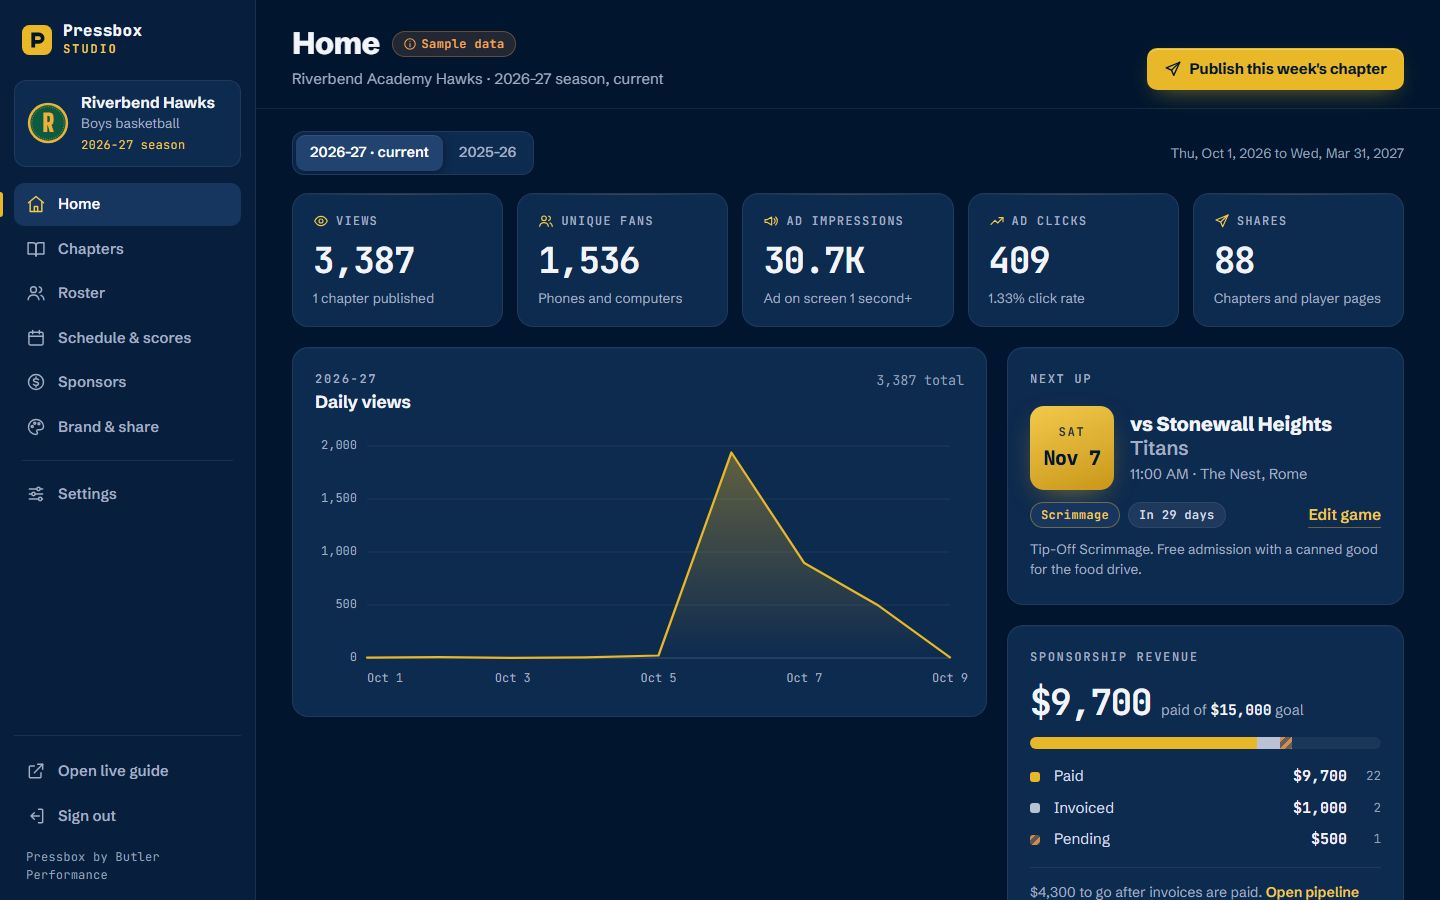
Task: Select Home in the sidebar
Action: coord(127,204)
